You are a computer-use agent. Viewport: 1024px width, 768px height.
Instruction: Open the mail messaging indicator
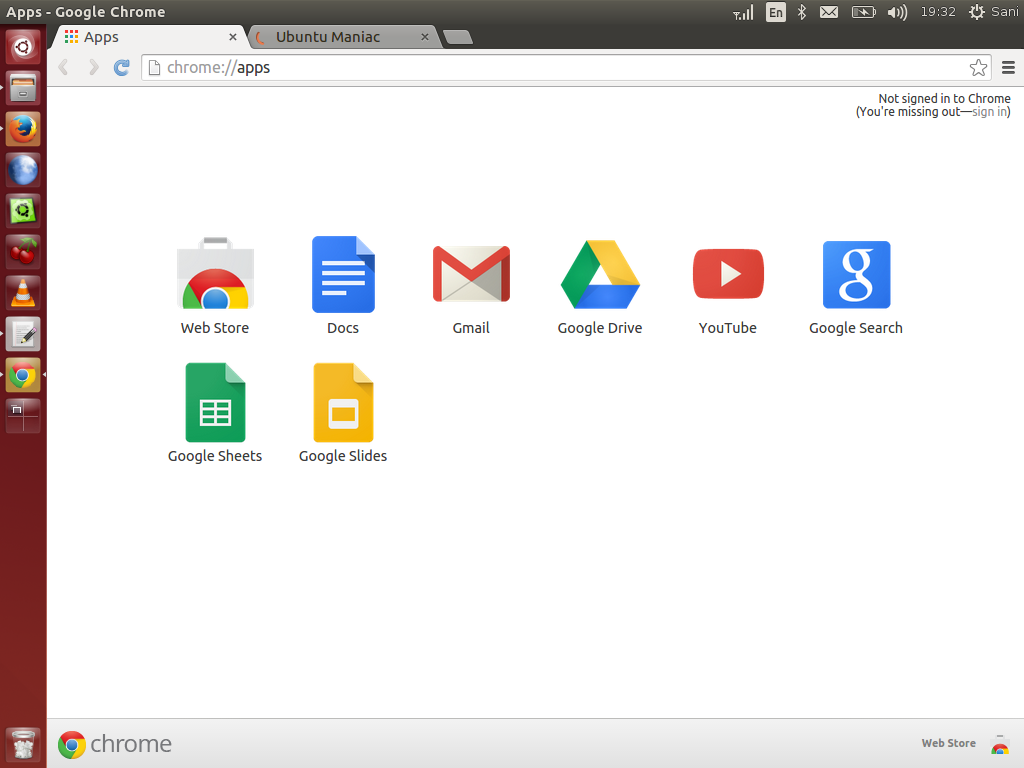click(829, 12)
